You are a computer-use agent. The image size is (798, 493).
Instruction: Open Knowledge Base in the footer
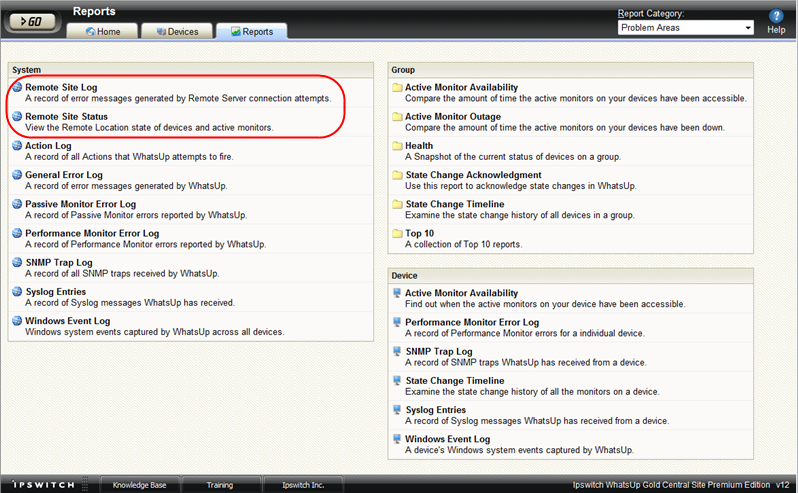click(x=139, y=485)
